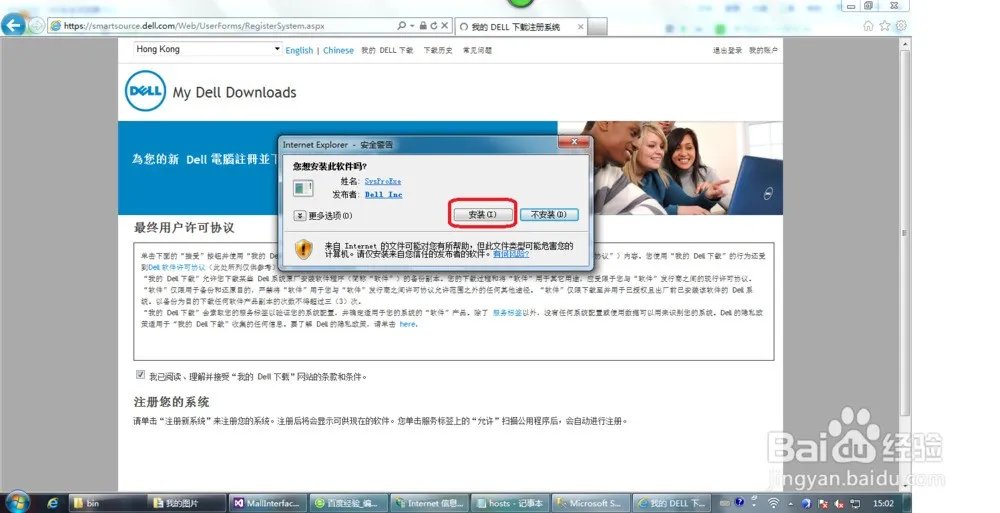Click the 注册您的系统 heading
This screenshot has width=1000, height=513.
tap(171, 402)
